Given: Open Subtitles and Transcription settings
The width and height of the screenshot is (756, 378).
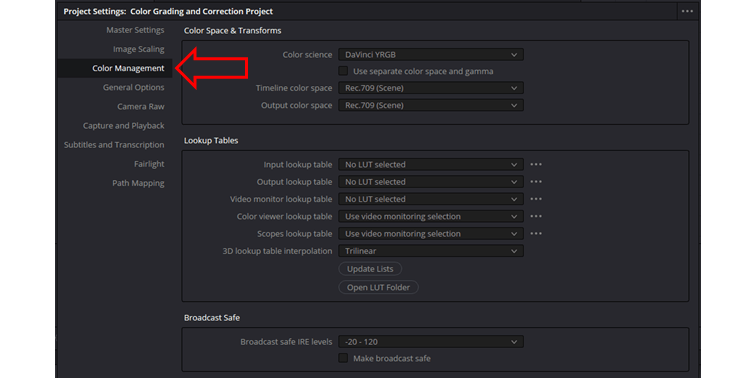Looking at the screenshot, I should pos(114,145).
